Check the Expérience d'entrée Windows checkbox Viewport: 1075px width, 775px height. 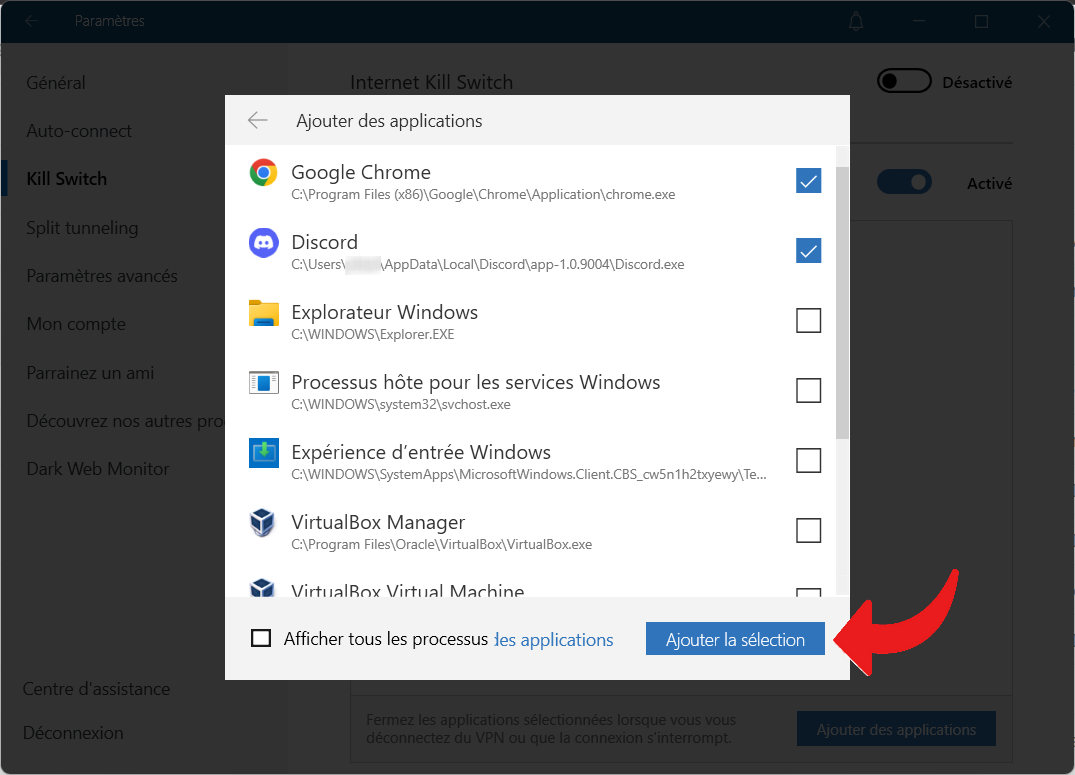click(x=808, y=460)
